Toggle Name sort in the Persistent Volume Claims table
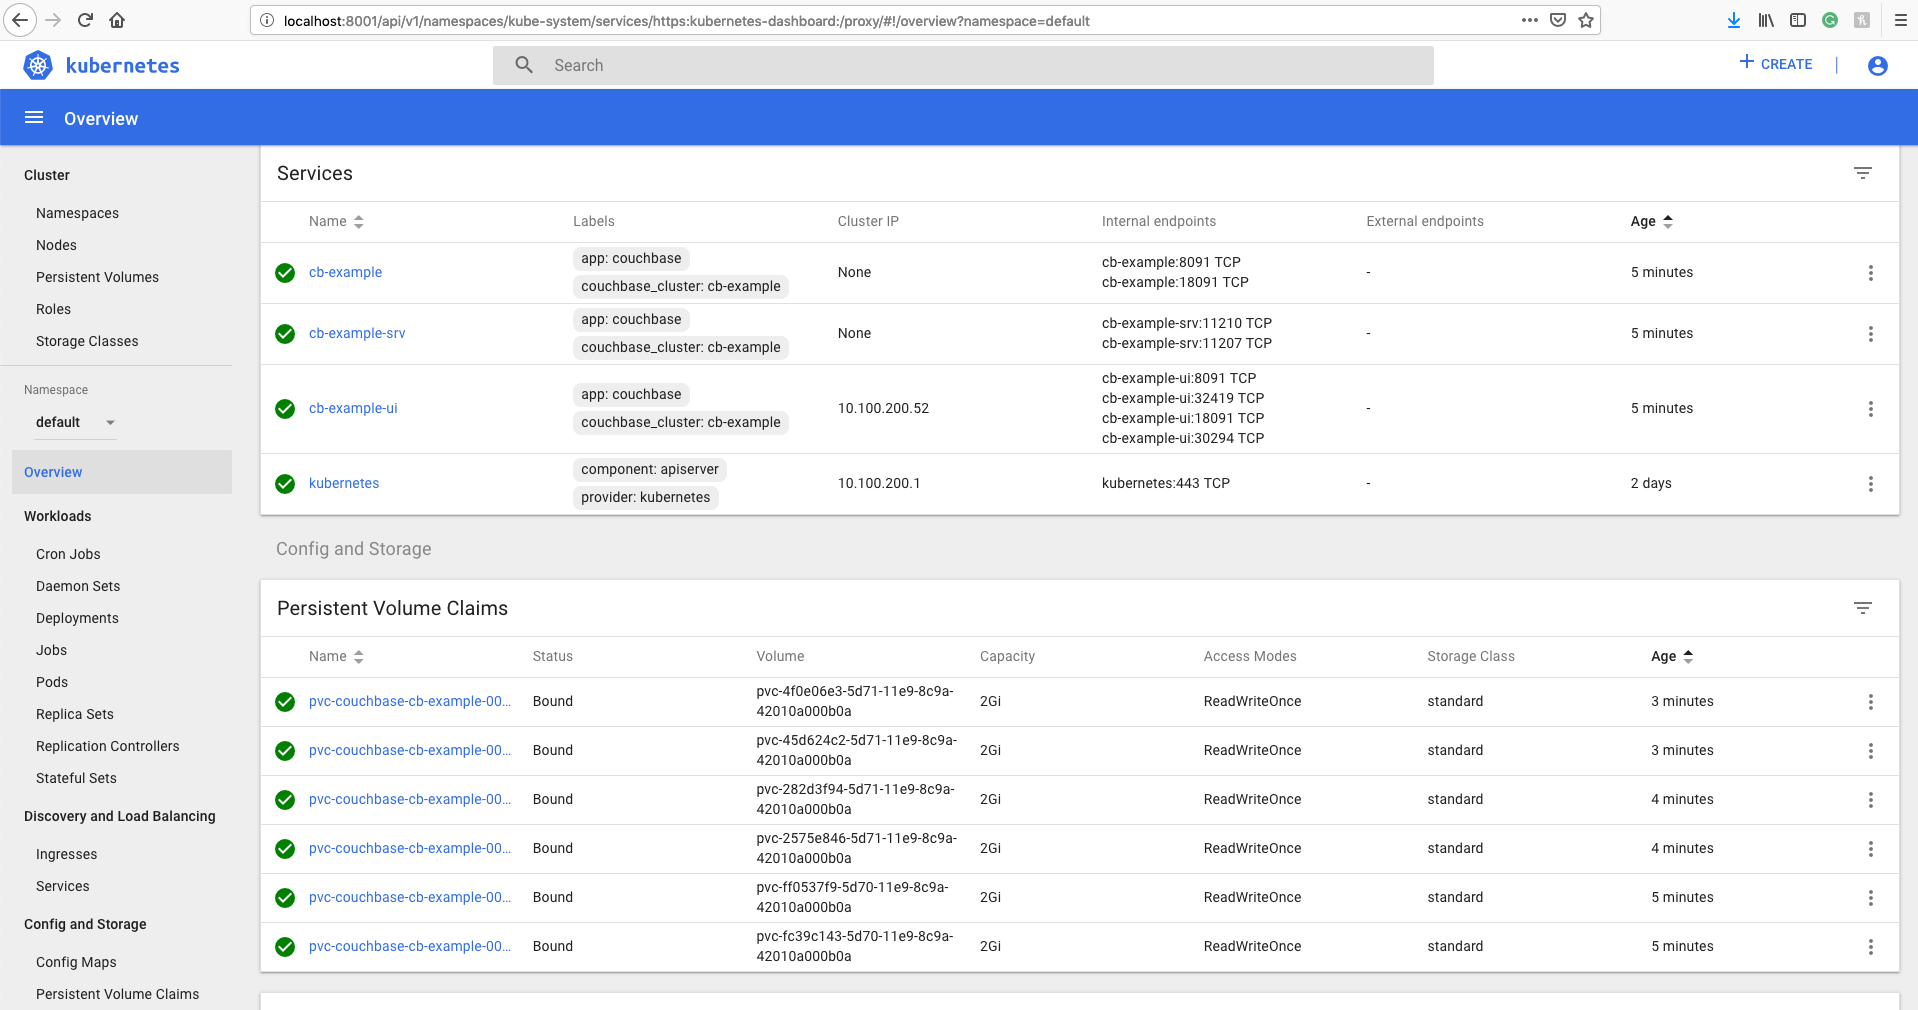Screen dimensions: 1918x1010 [x=336, y=656]
